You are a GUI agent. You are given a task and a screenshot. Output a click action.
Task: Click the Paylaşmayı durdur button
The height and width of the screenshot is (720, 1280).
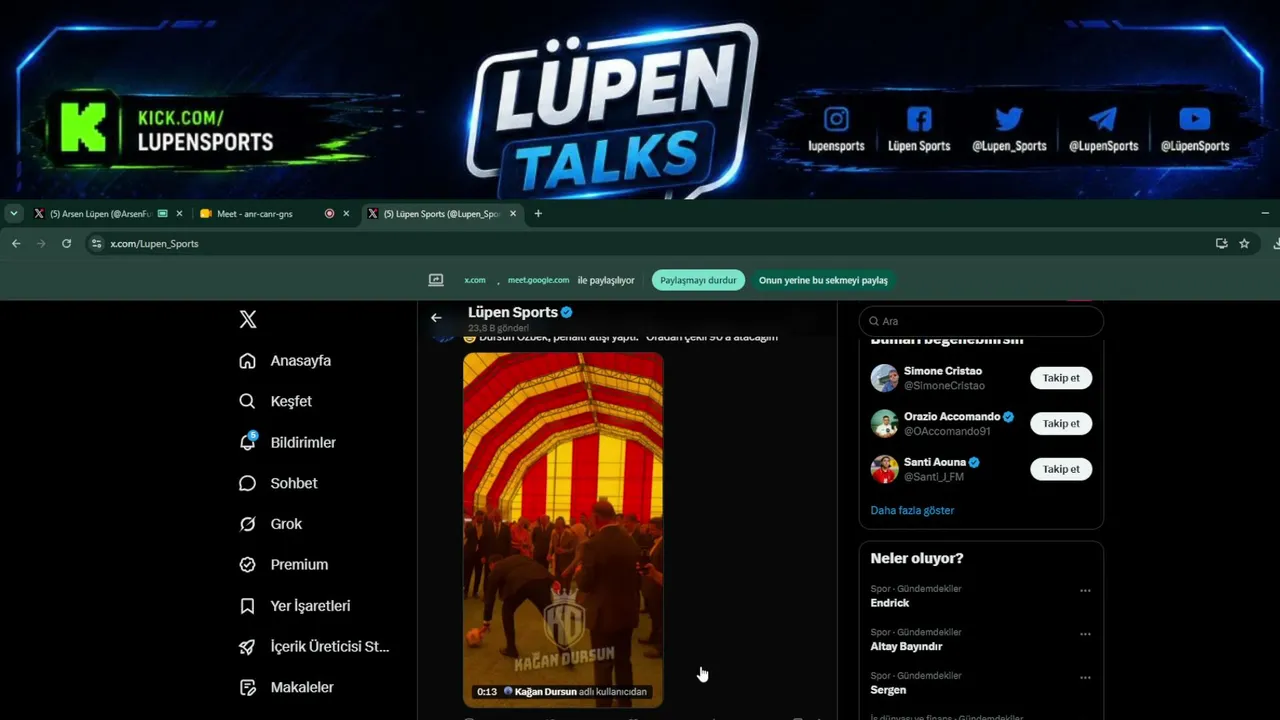point(698,281)
